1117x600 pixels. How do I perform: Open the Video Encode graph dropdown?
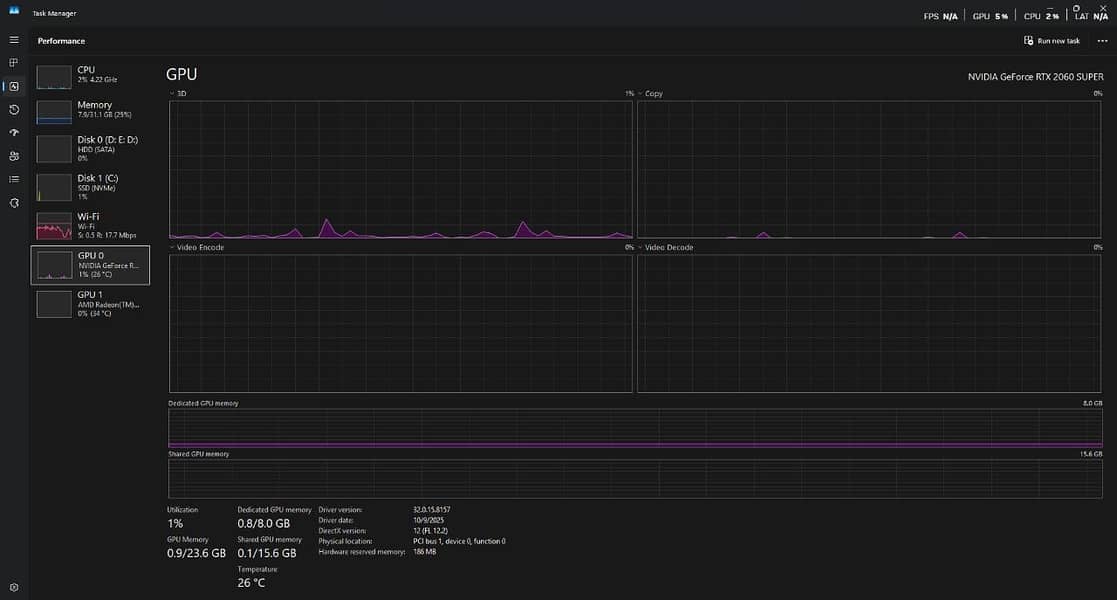coord(197,247)
